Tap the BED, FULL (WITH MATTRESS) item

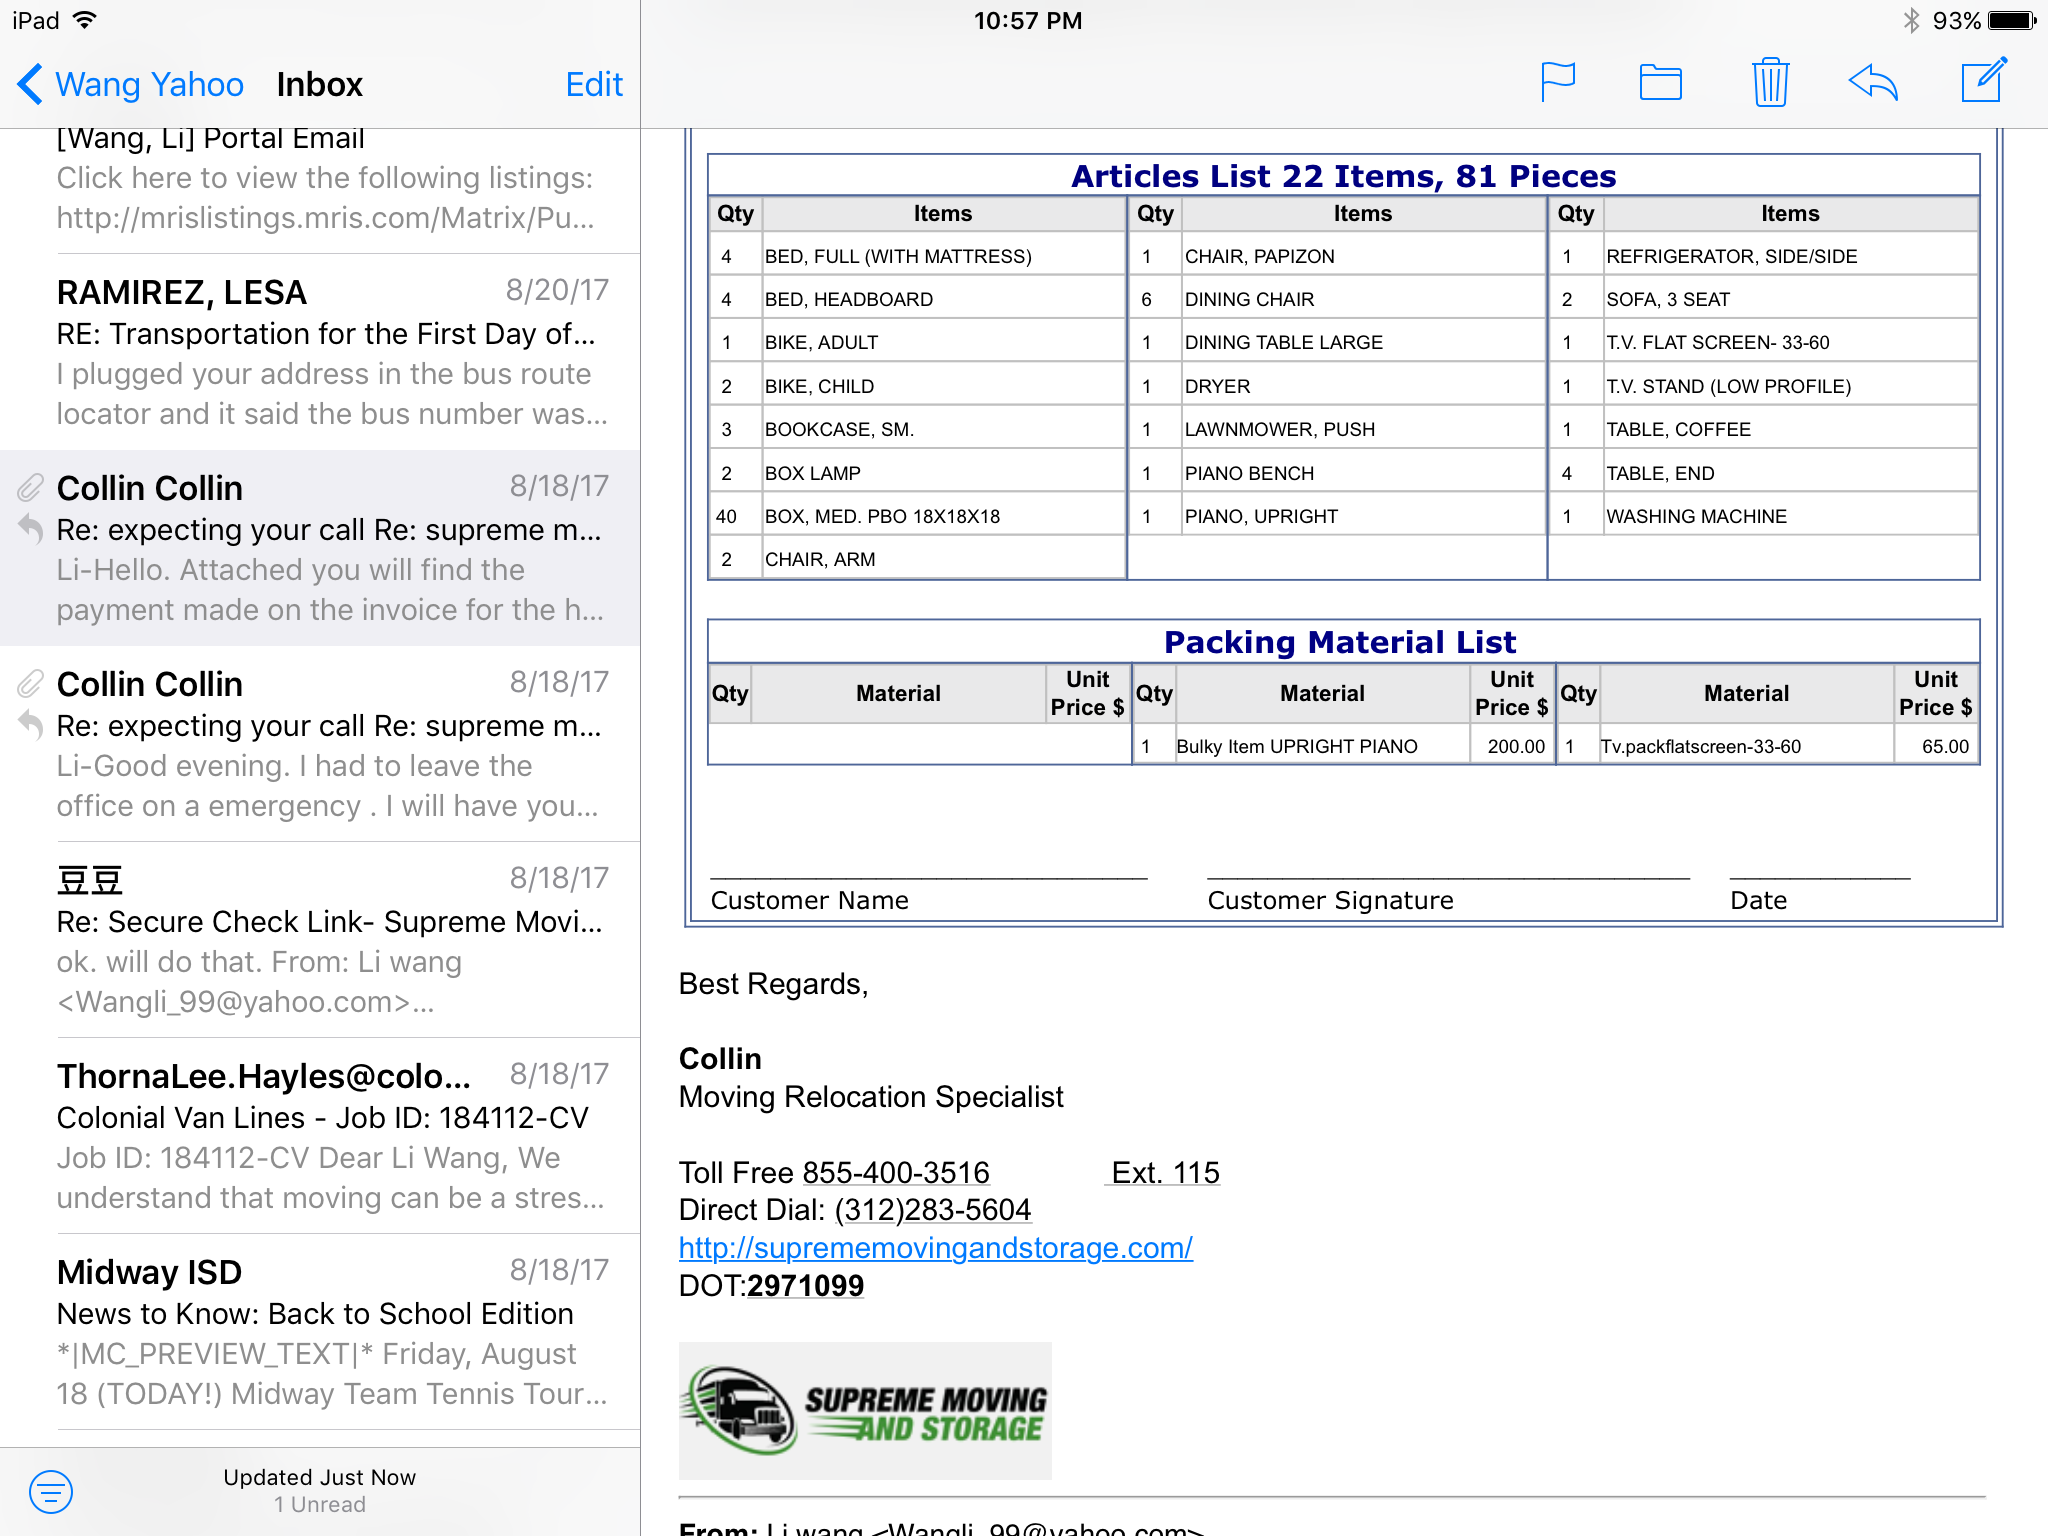coord(897,256)
